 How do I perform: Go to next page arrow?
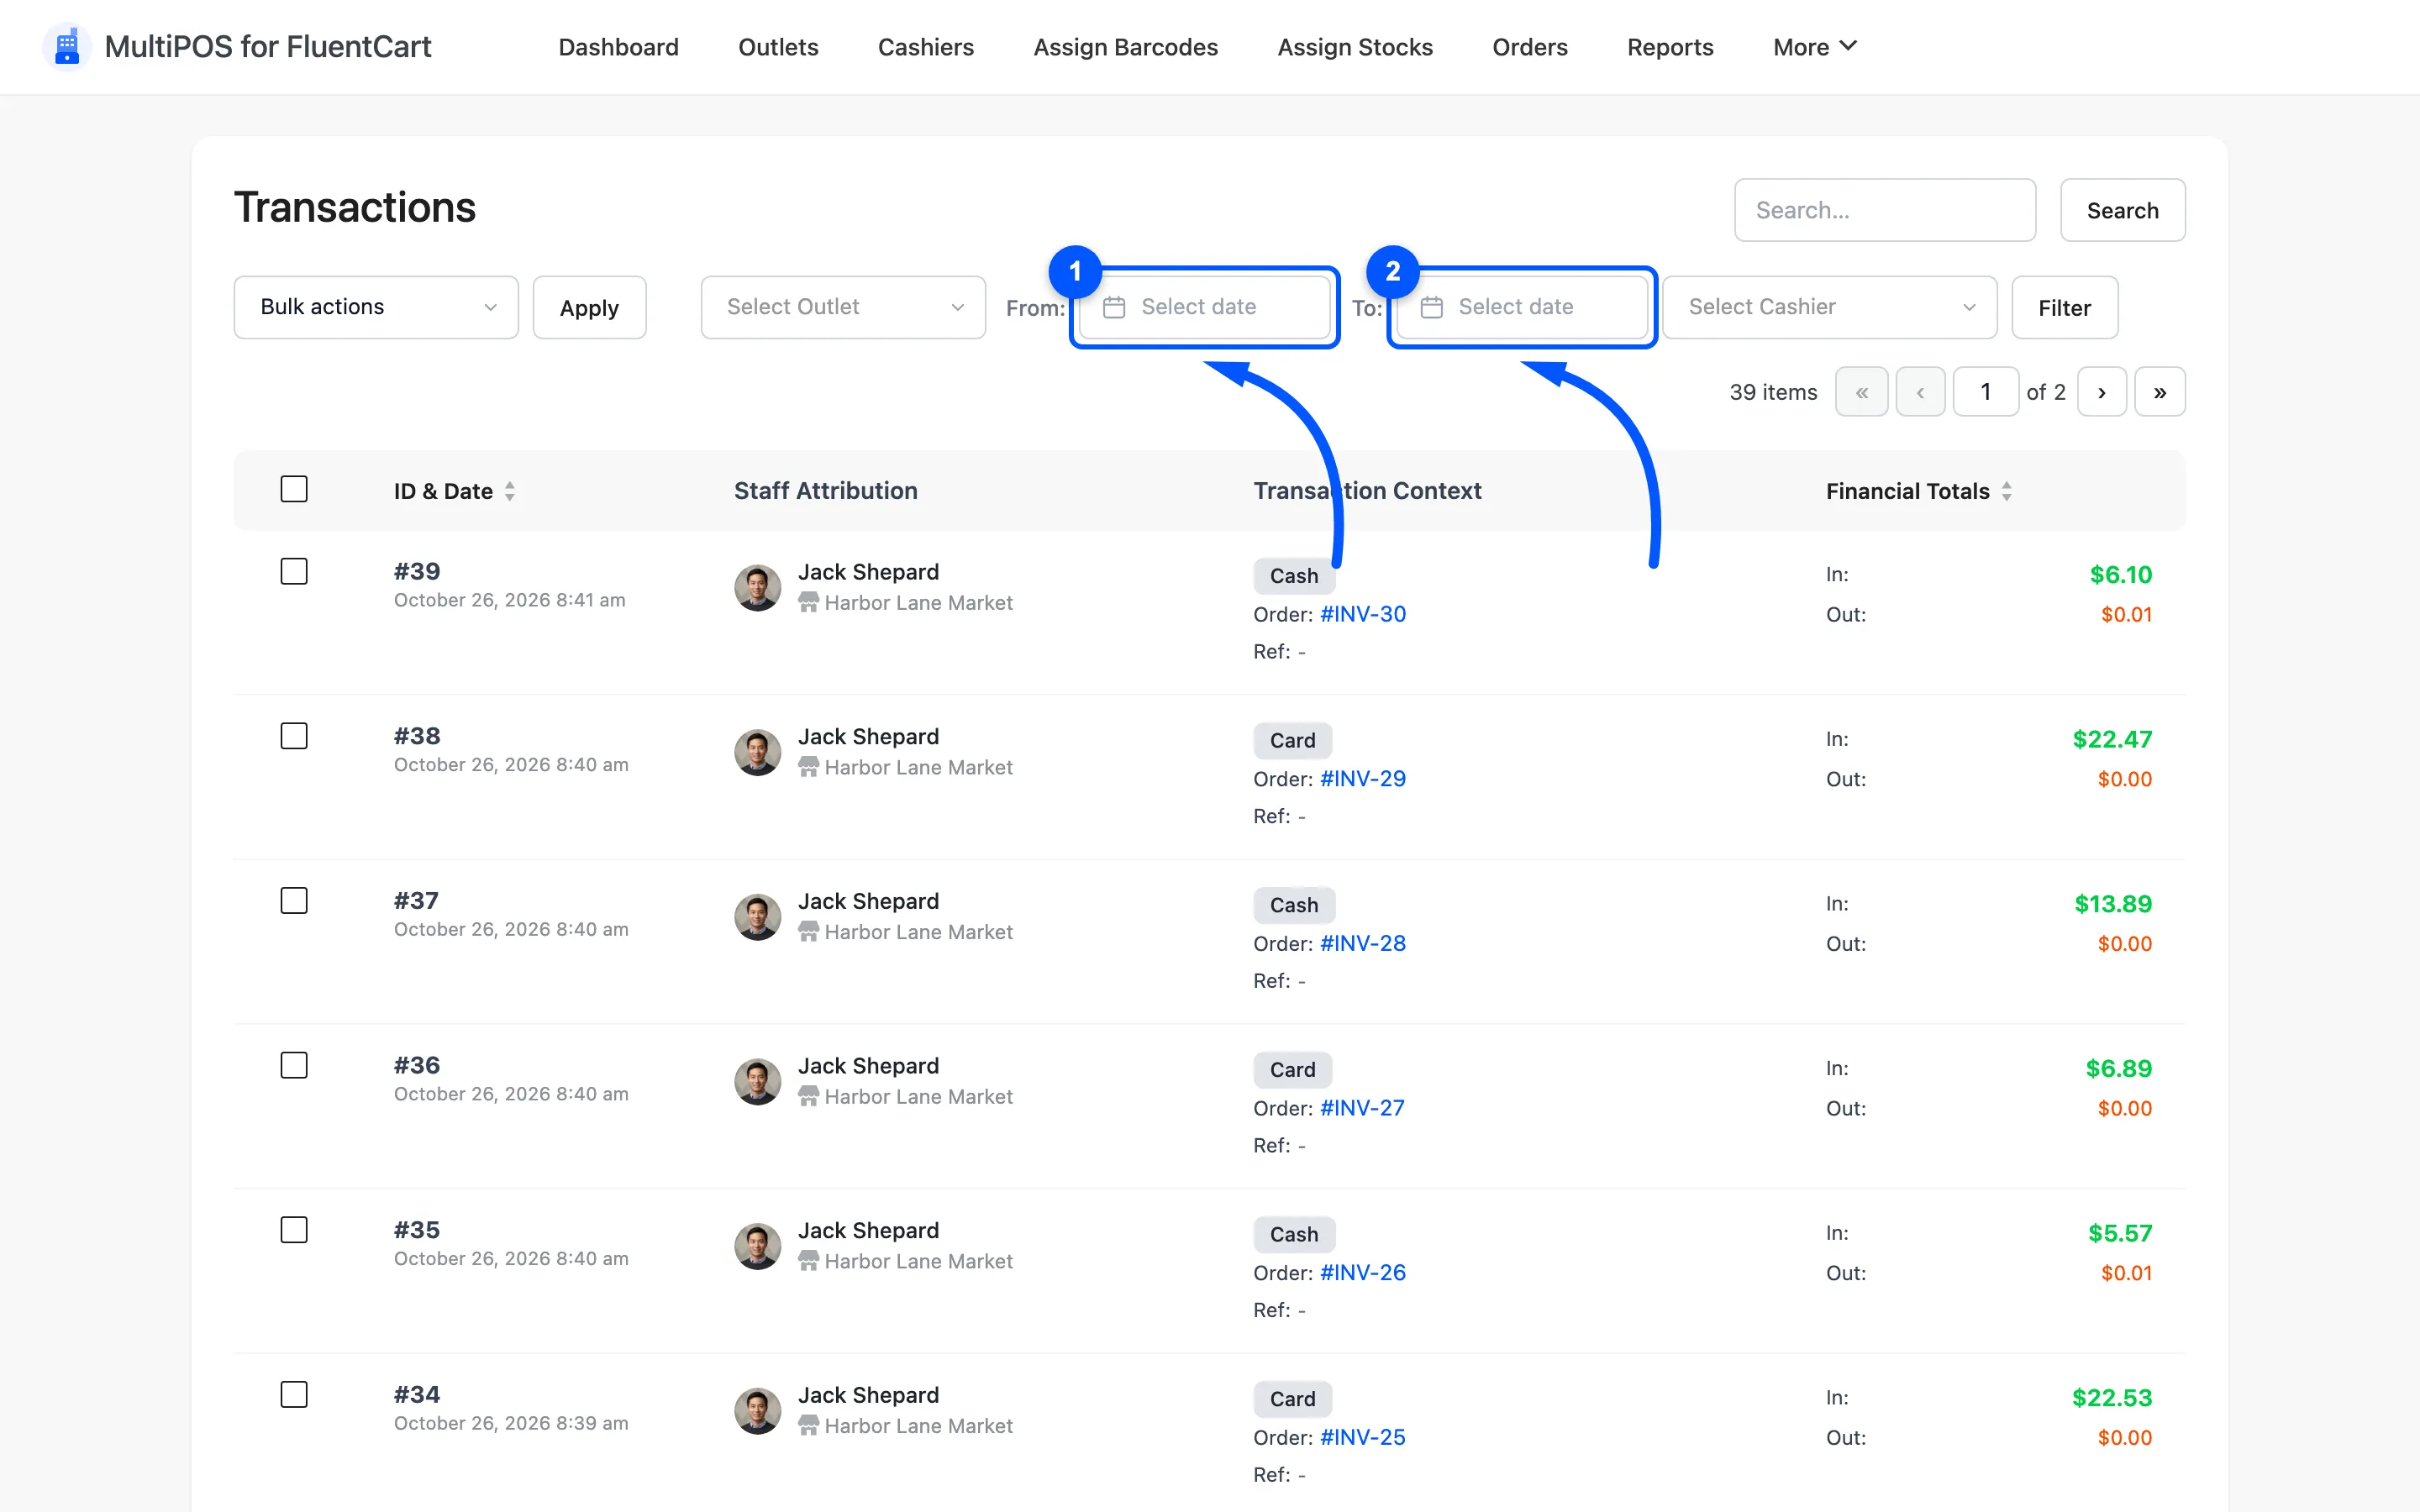point(2101,392)
